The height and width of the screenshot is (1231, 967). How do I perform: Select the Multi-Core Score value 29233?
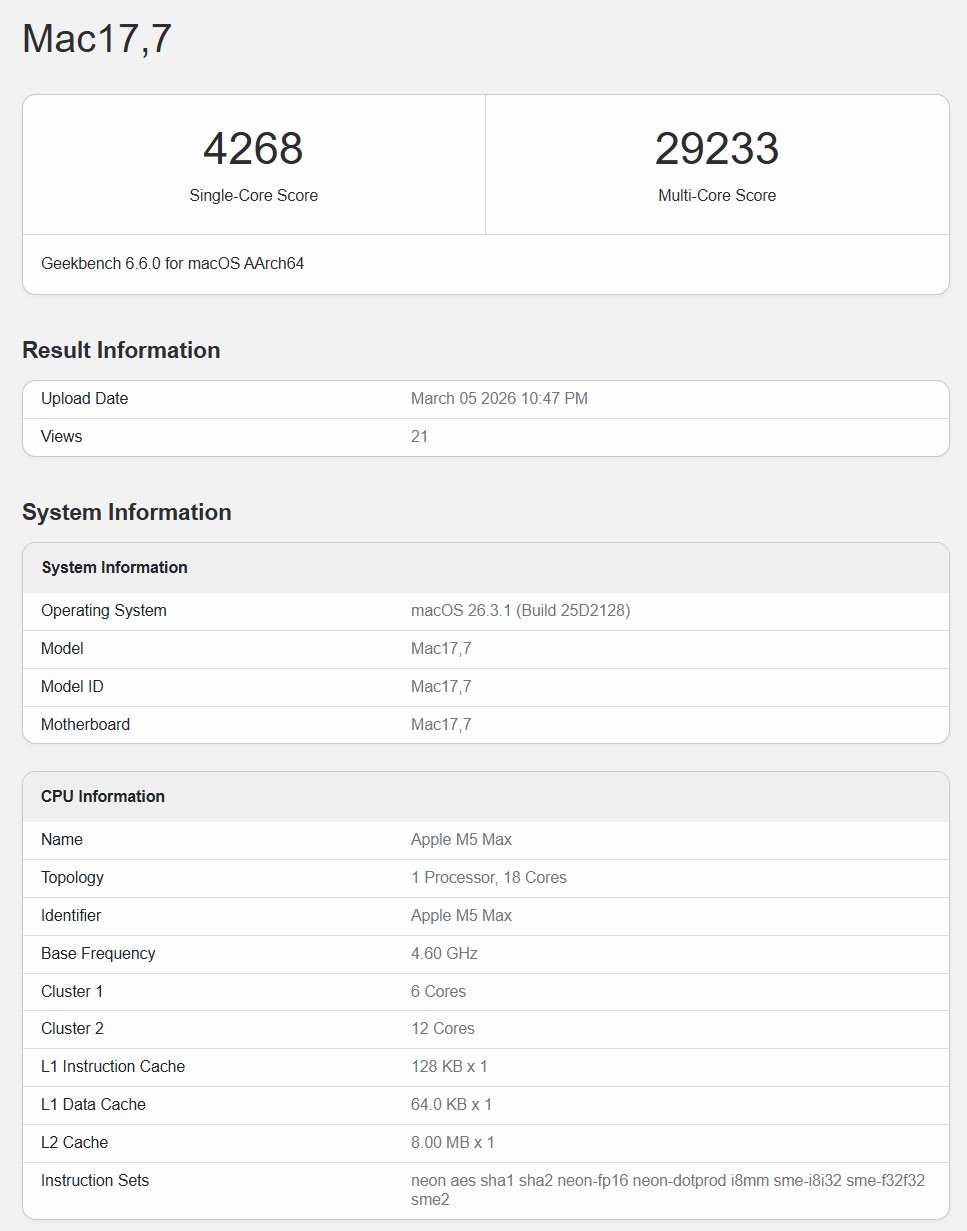718,148
